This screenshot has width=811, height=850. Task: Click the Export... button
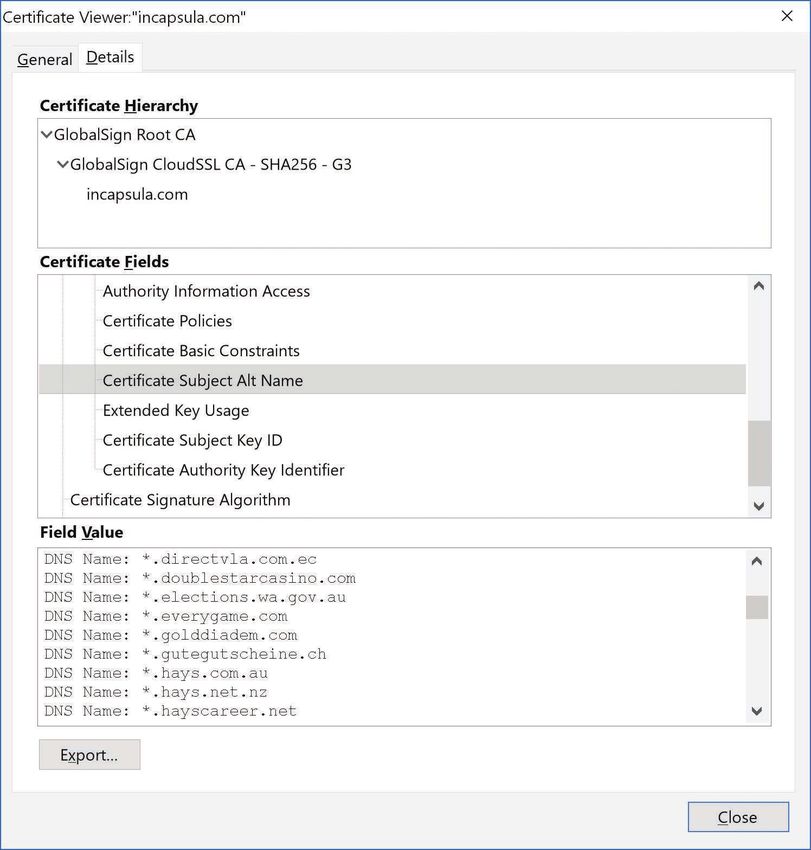(89, 755)
